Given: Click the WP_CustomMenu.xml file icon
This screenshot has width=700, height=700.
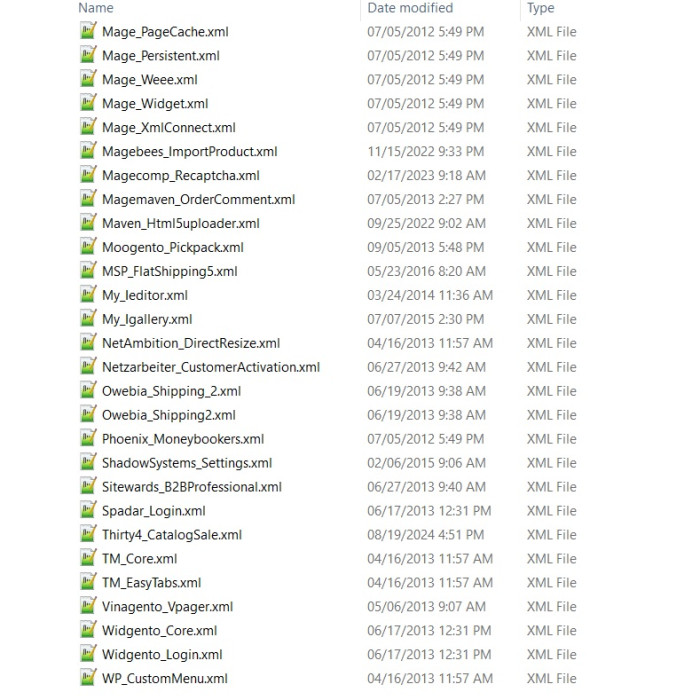Looking at the screenshot, I should coord(88,678).
